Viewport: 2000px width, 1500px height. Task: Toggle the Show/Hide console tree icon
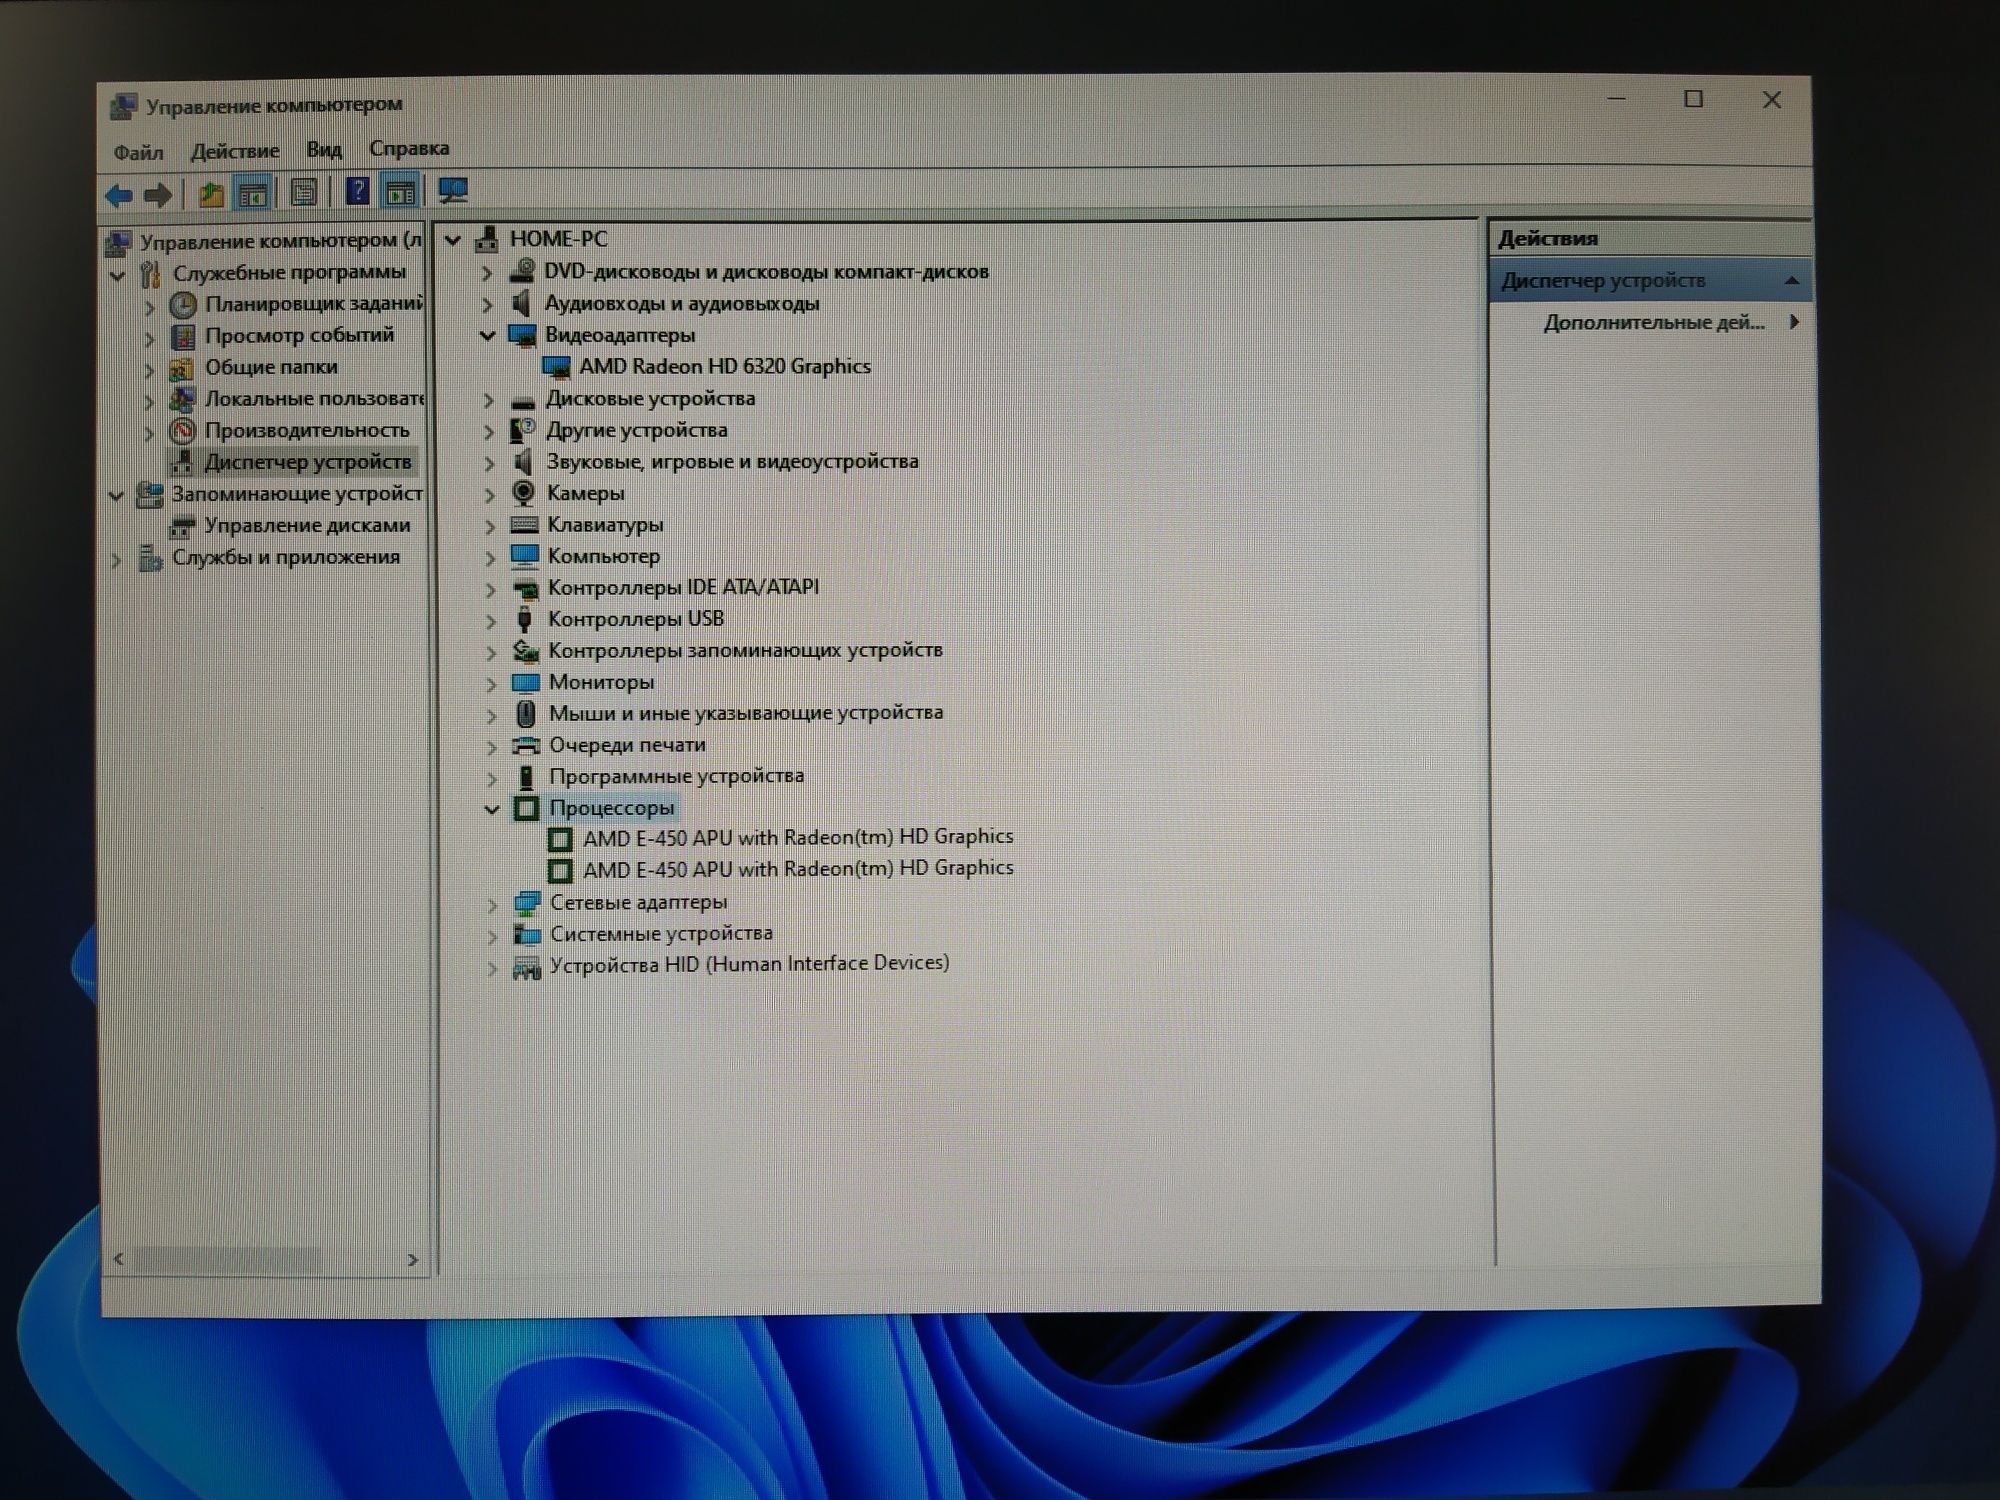point(253,194)
